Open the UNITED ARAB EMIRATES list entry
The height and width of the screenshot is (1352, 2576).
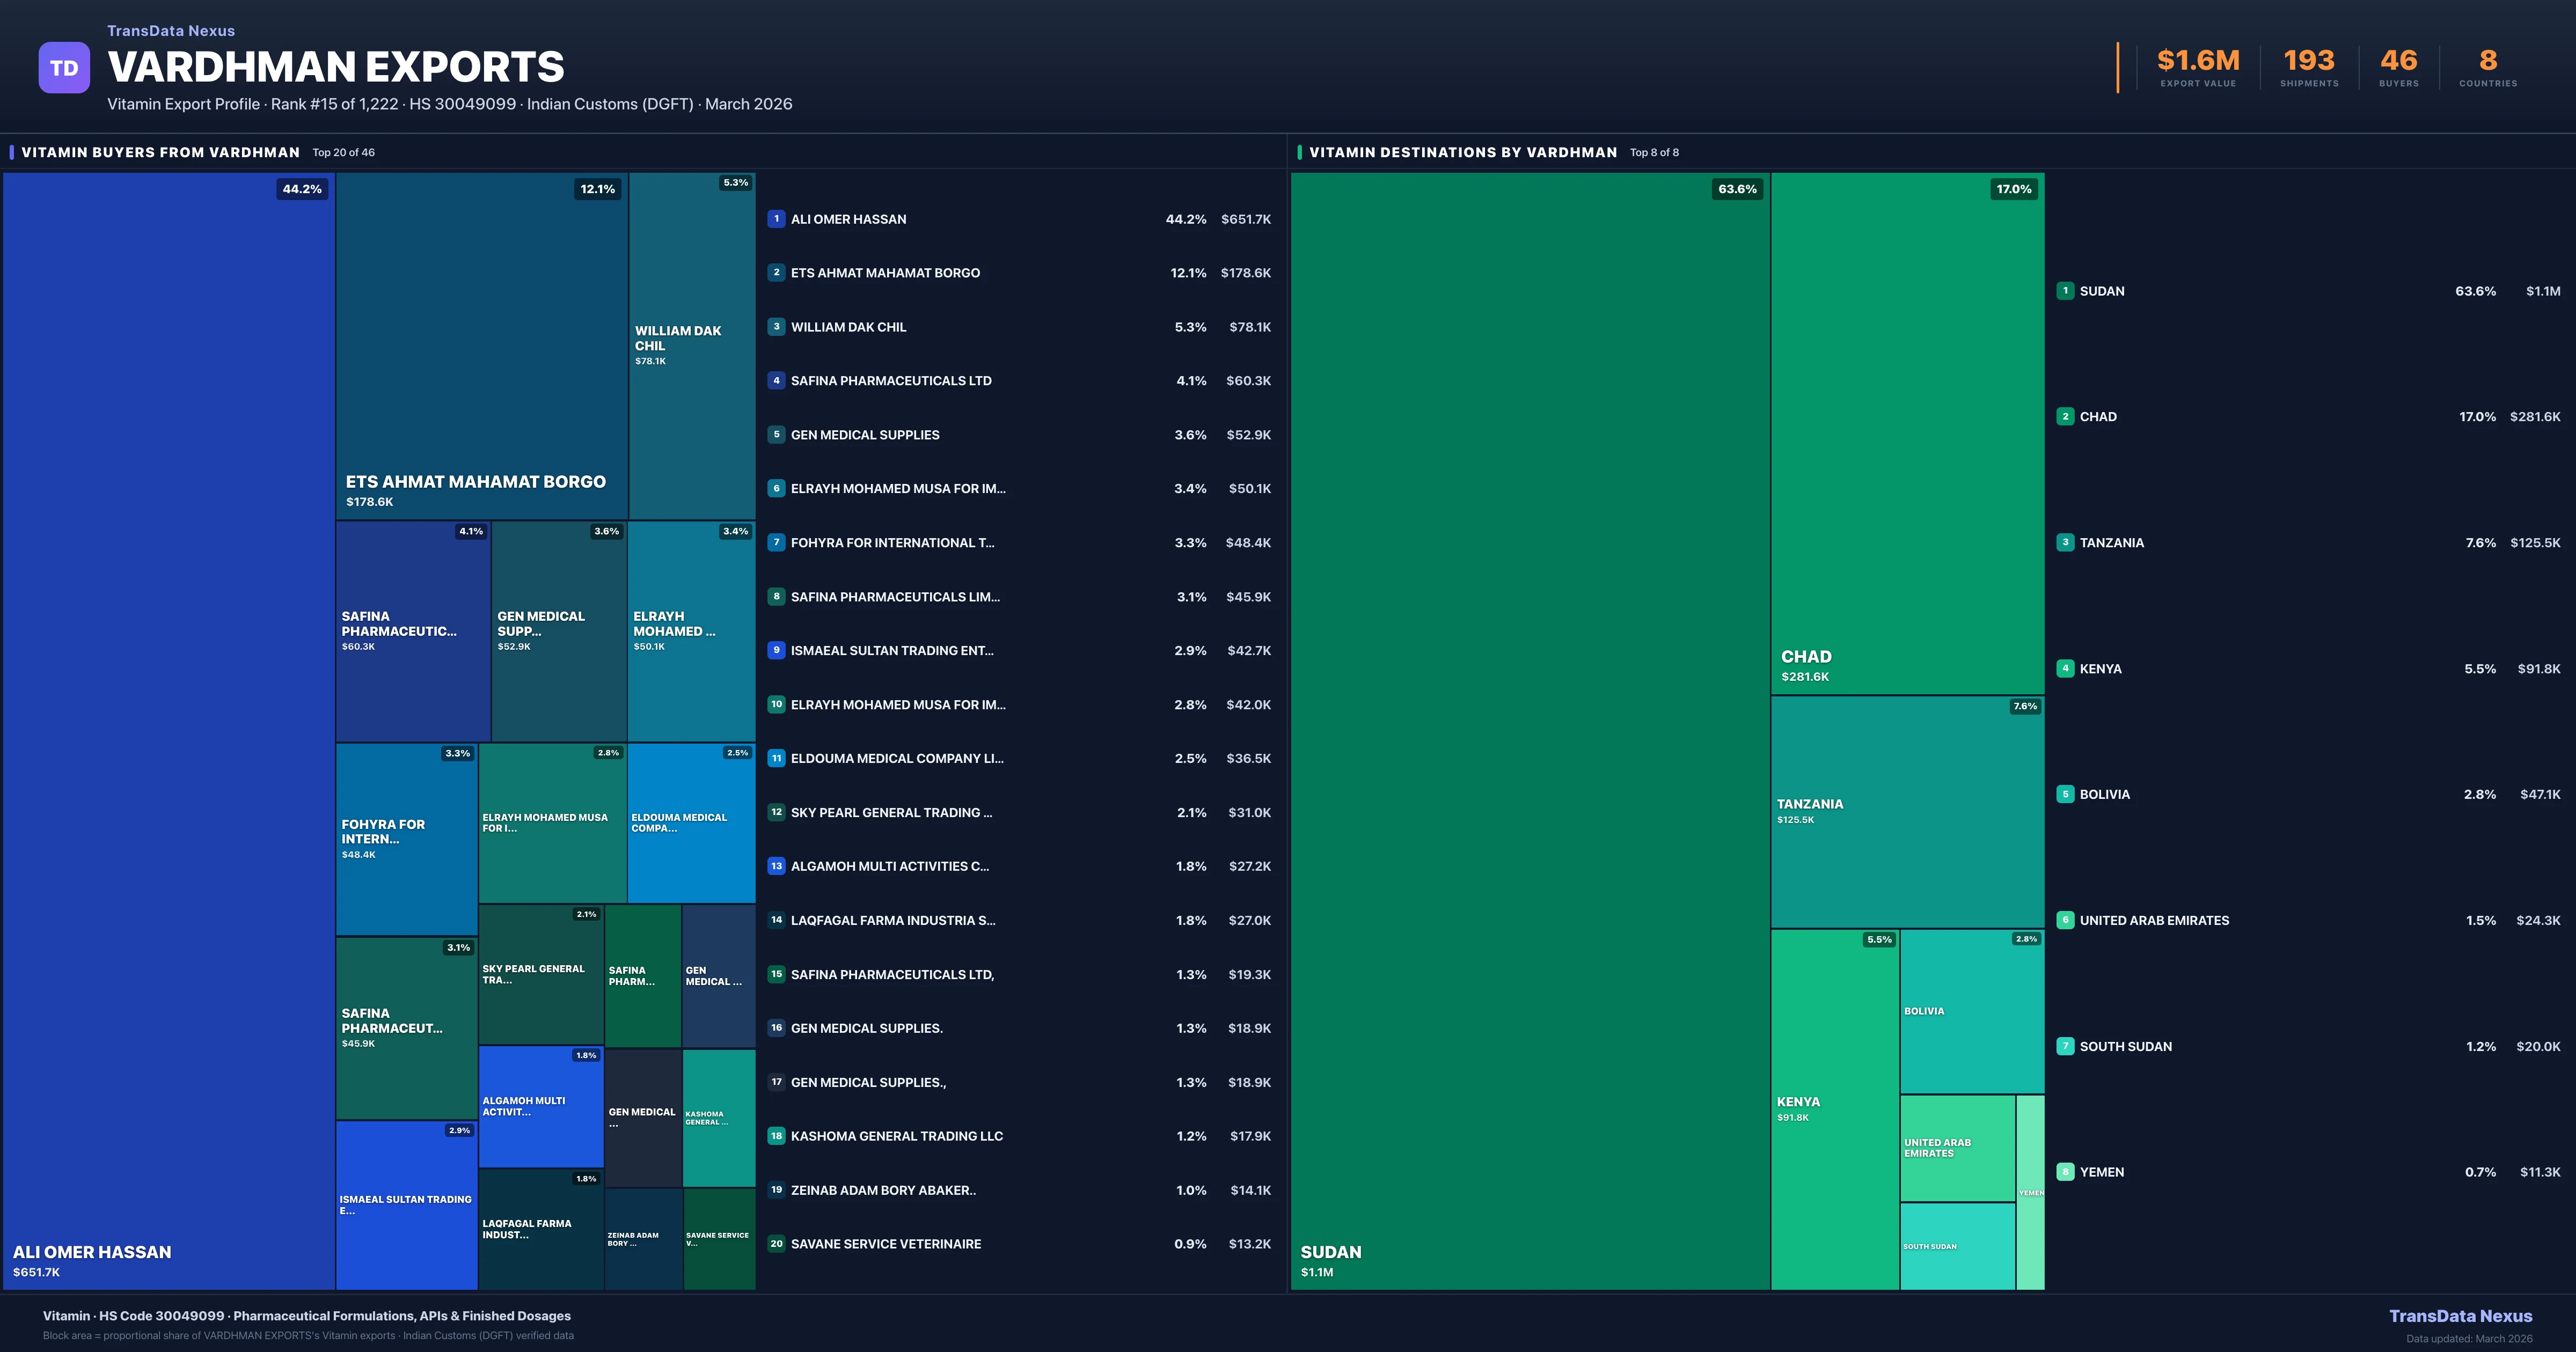point(2154,920)
